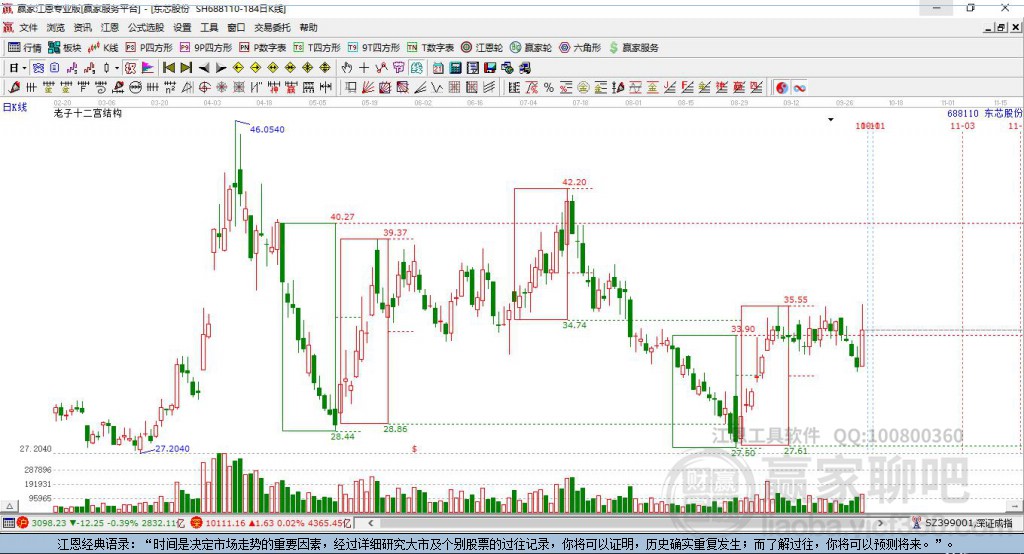1024x554 pixels.
Task: Jump to first bar with skip-start icon
Action: pos(168,68)
